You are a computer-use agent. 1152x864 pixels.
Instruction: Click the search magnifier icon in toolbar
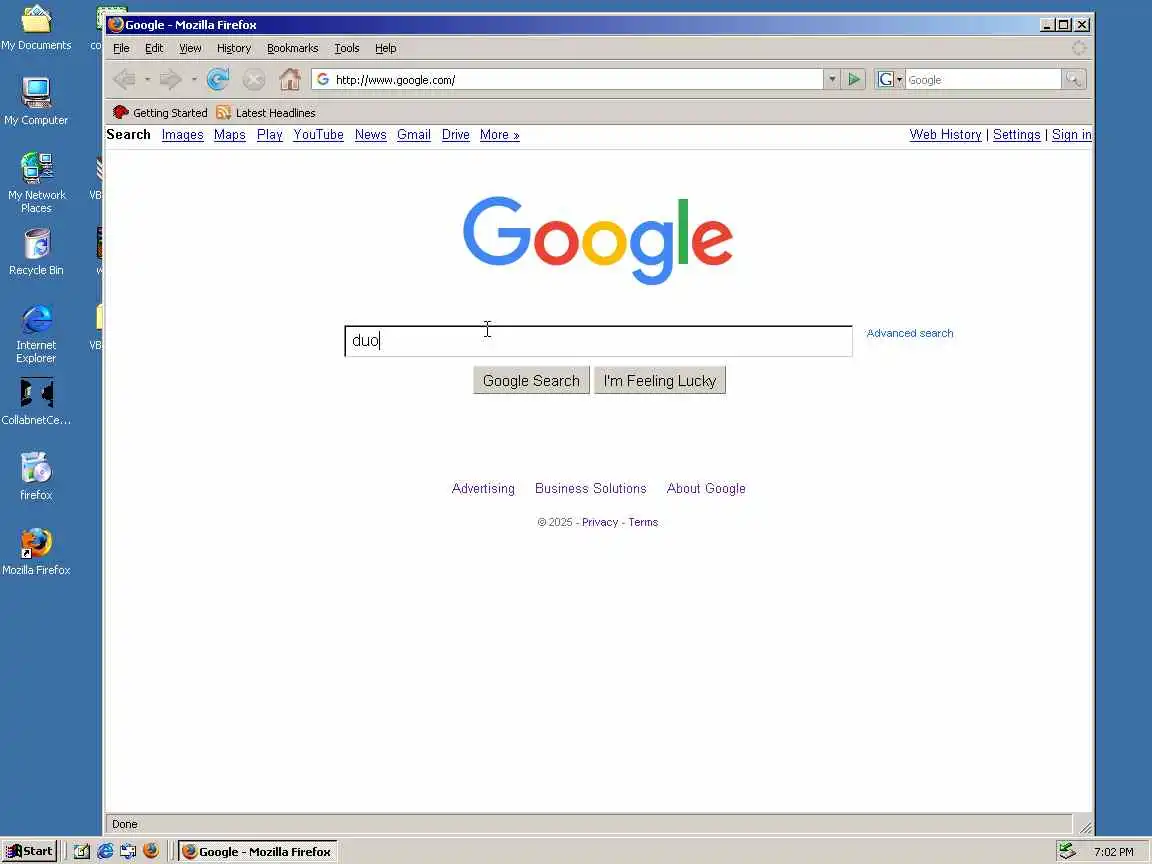click(x=1073, y=79)
